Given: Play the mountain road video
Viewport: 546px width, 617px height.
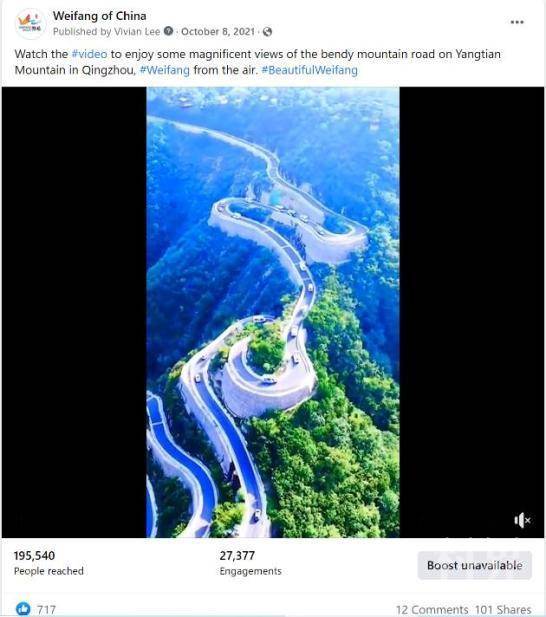Looking at the screenshot, I should click(x=273, y=312).
